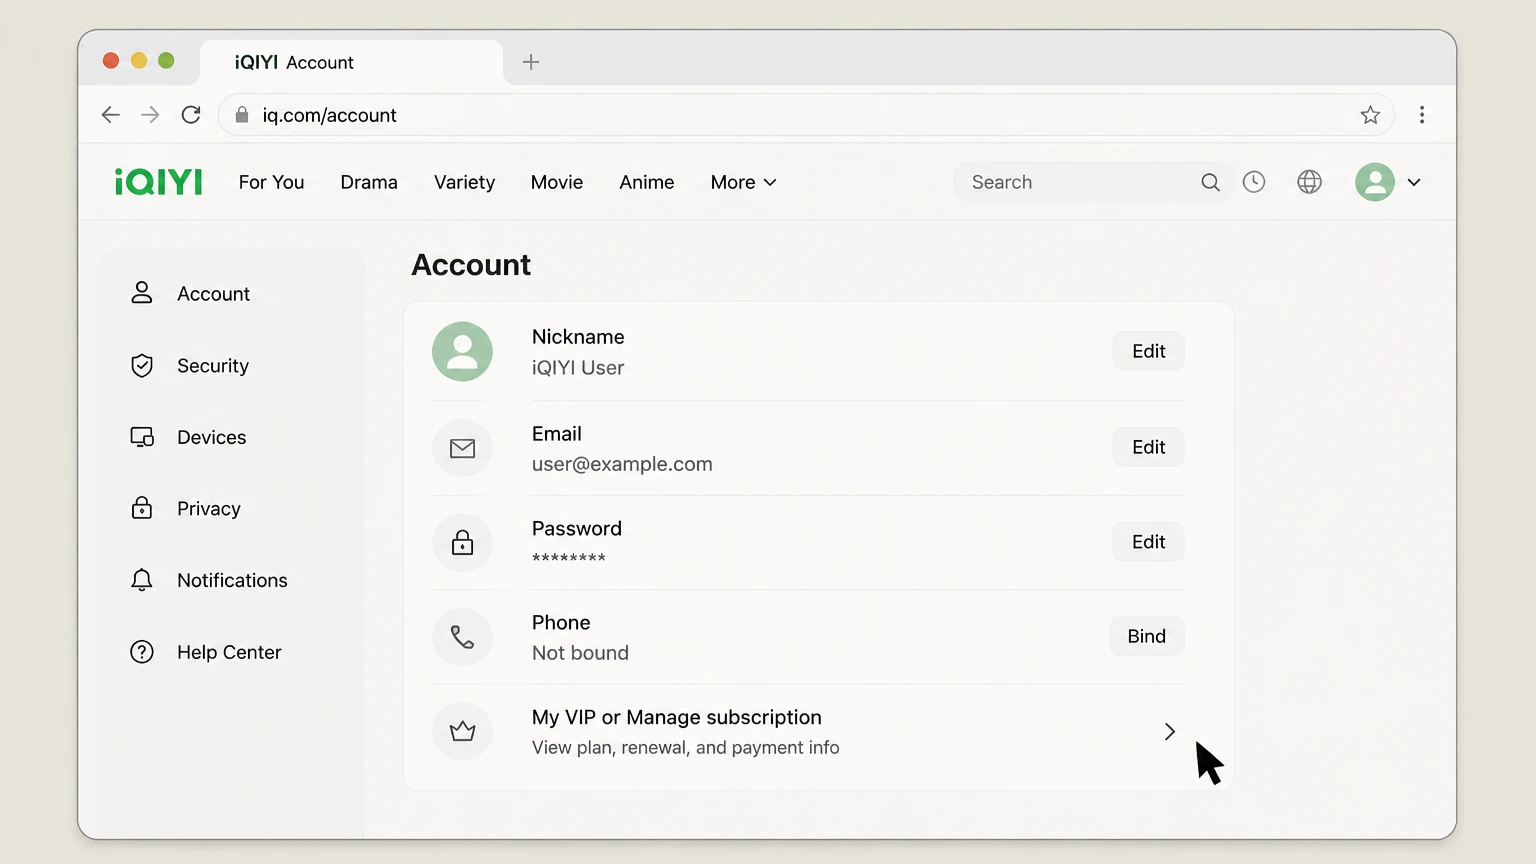Bookmark this page with the star icon
Screen dimensions: 1536x864
pos(1370,115)
